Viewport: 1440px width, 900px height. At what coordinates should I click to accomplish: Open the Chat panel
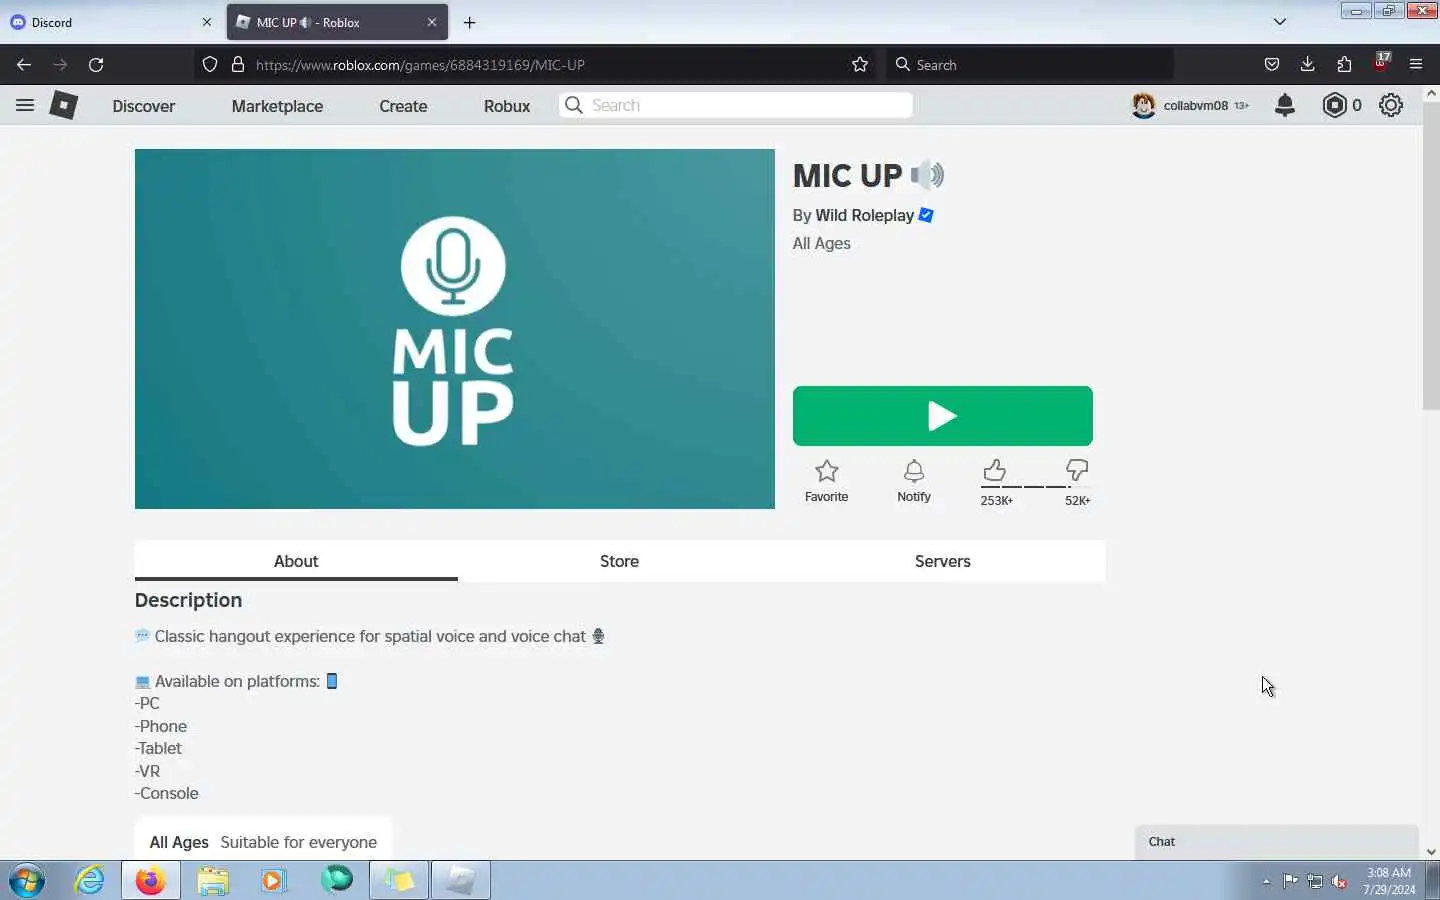(1277, 842)
